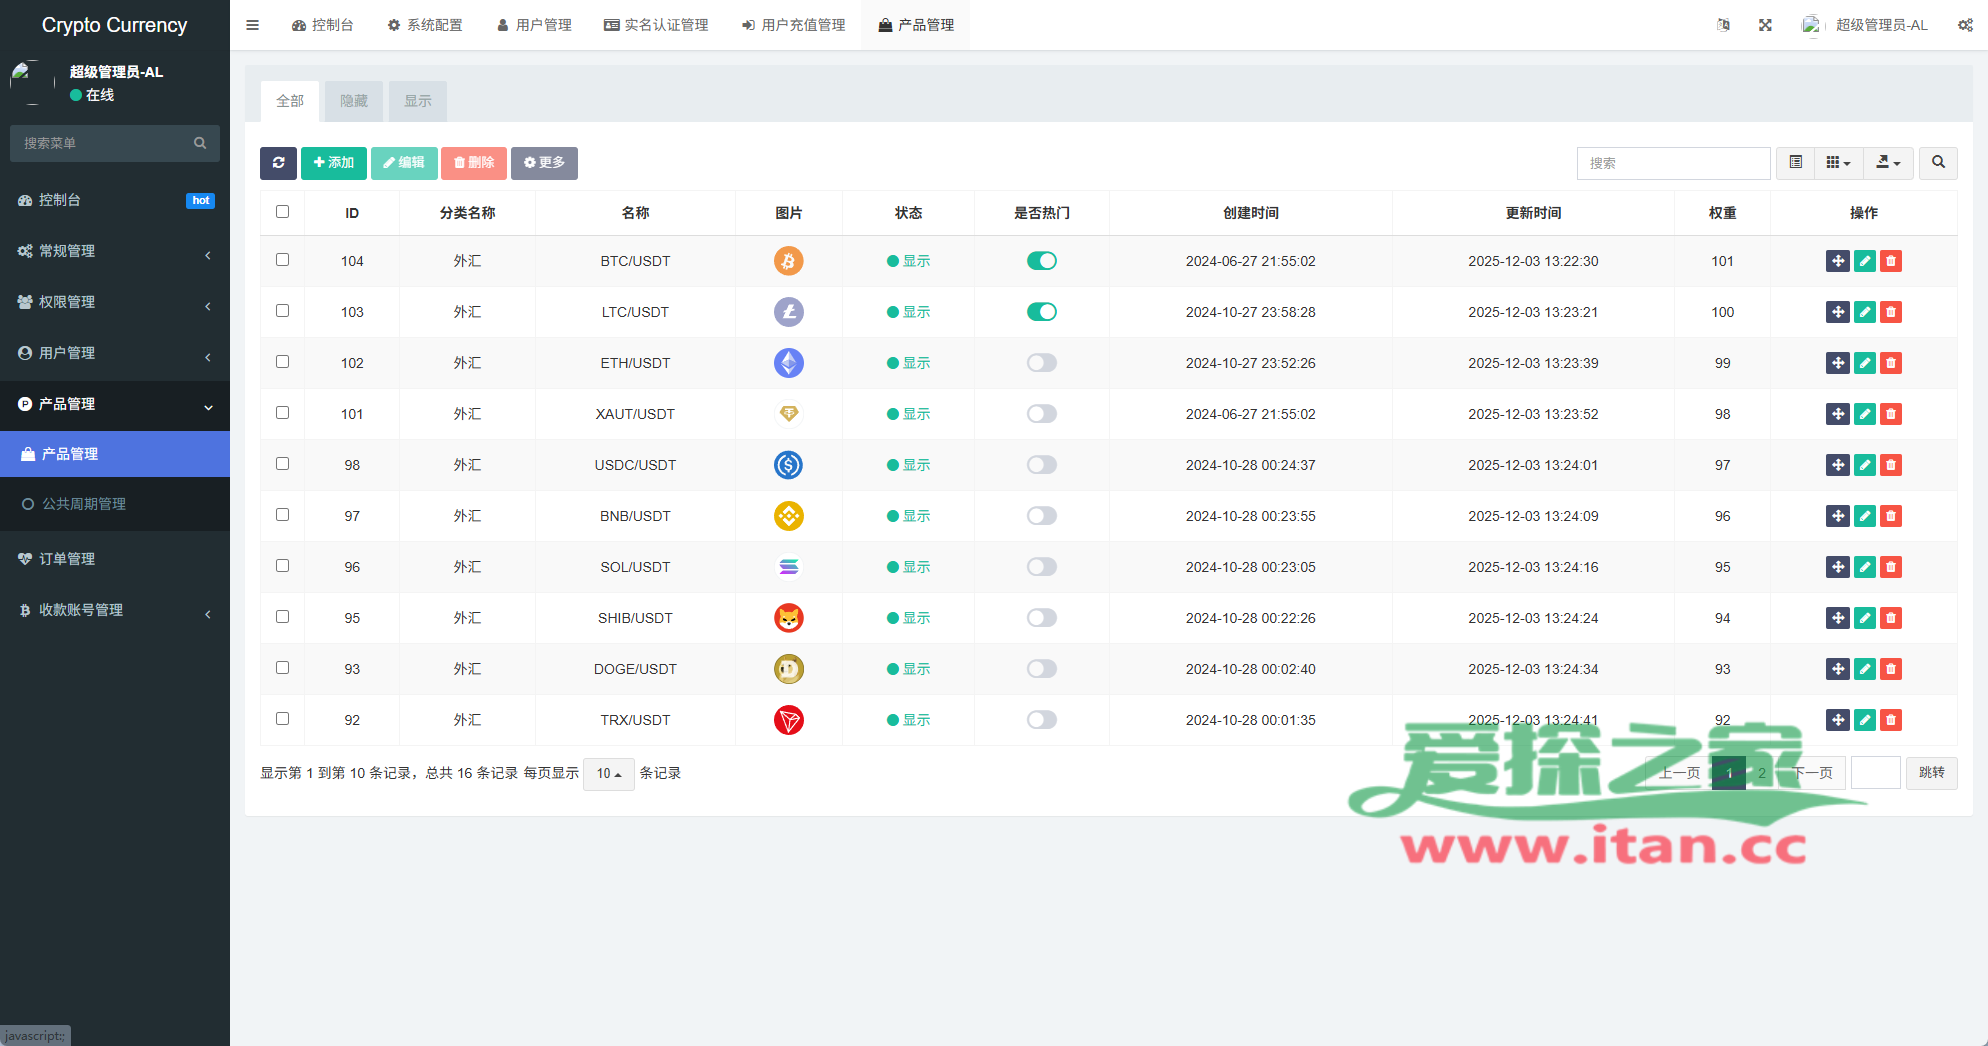The height and width of the screenshot is (1046, 1988).
Task: Click the move icon on the SOL/USDT row
Action: pos(1838,567)
